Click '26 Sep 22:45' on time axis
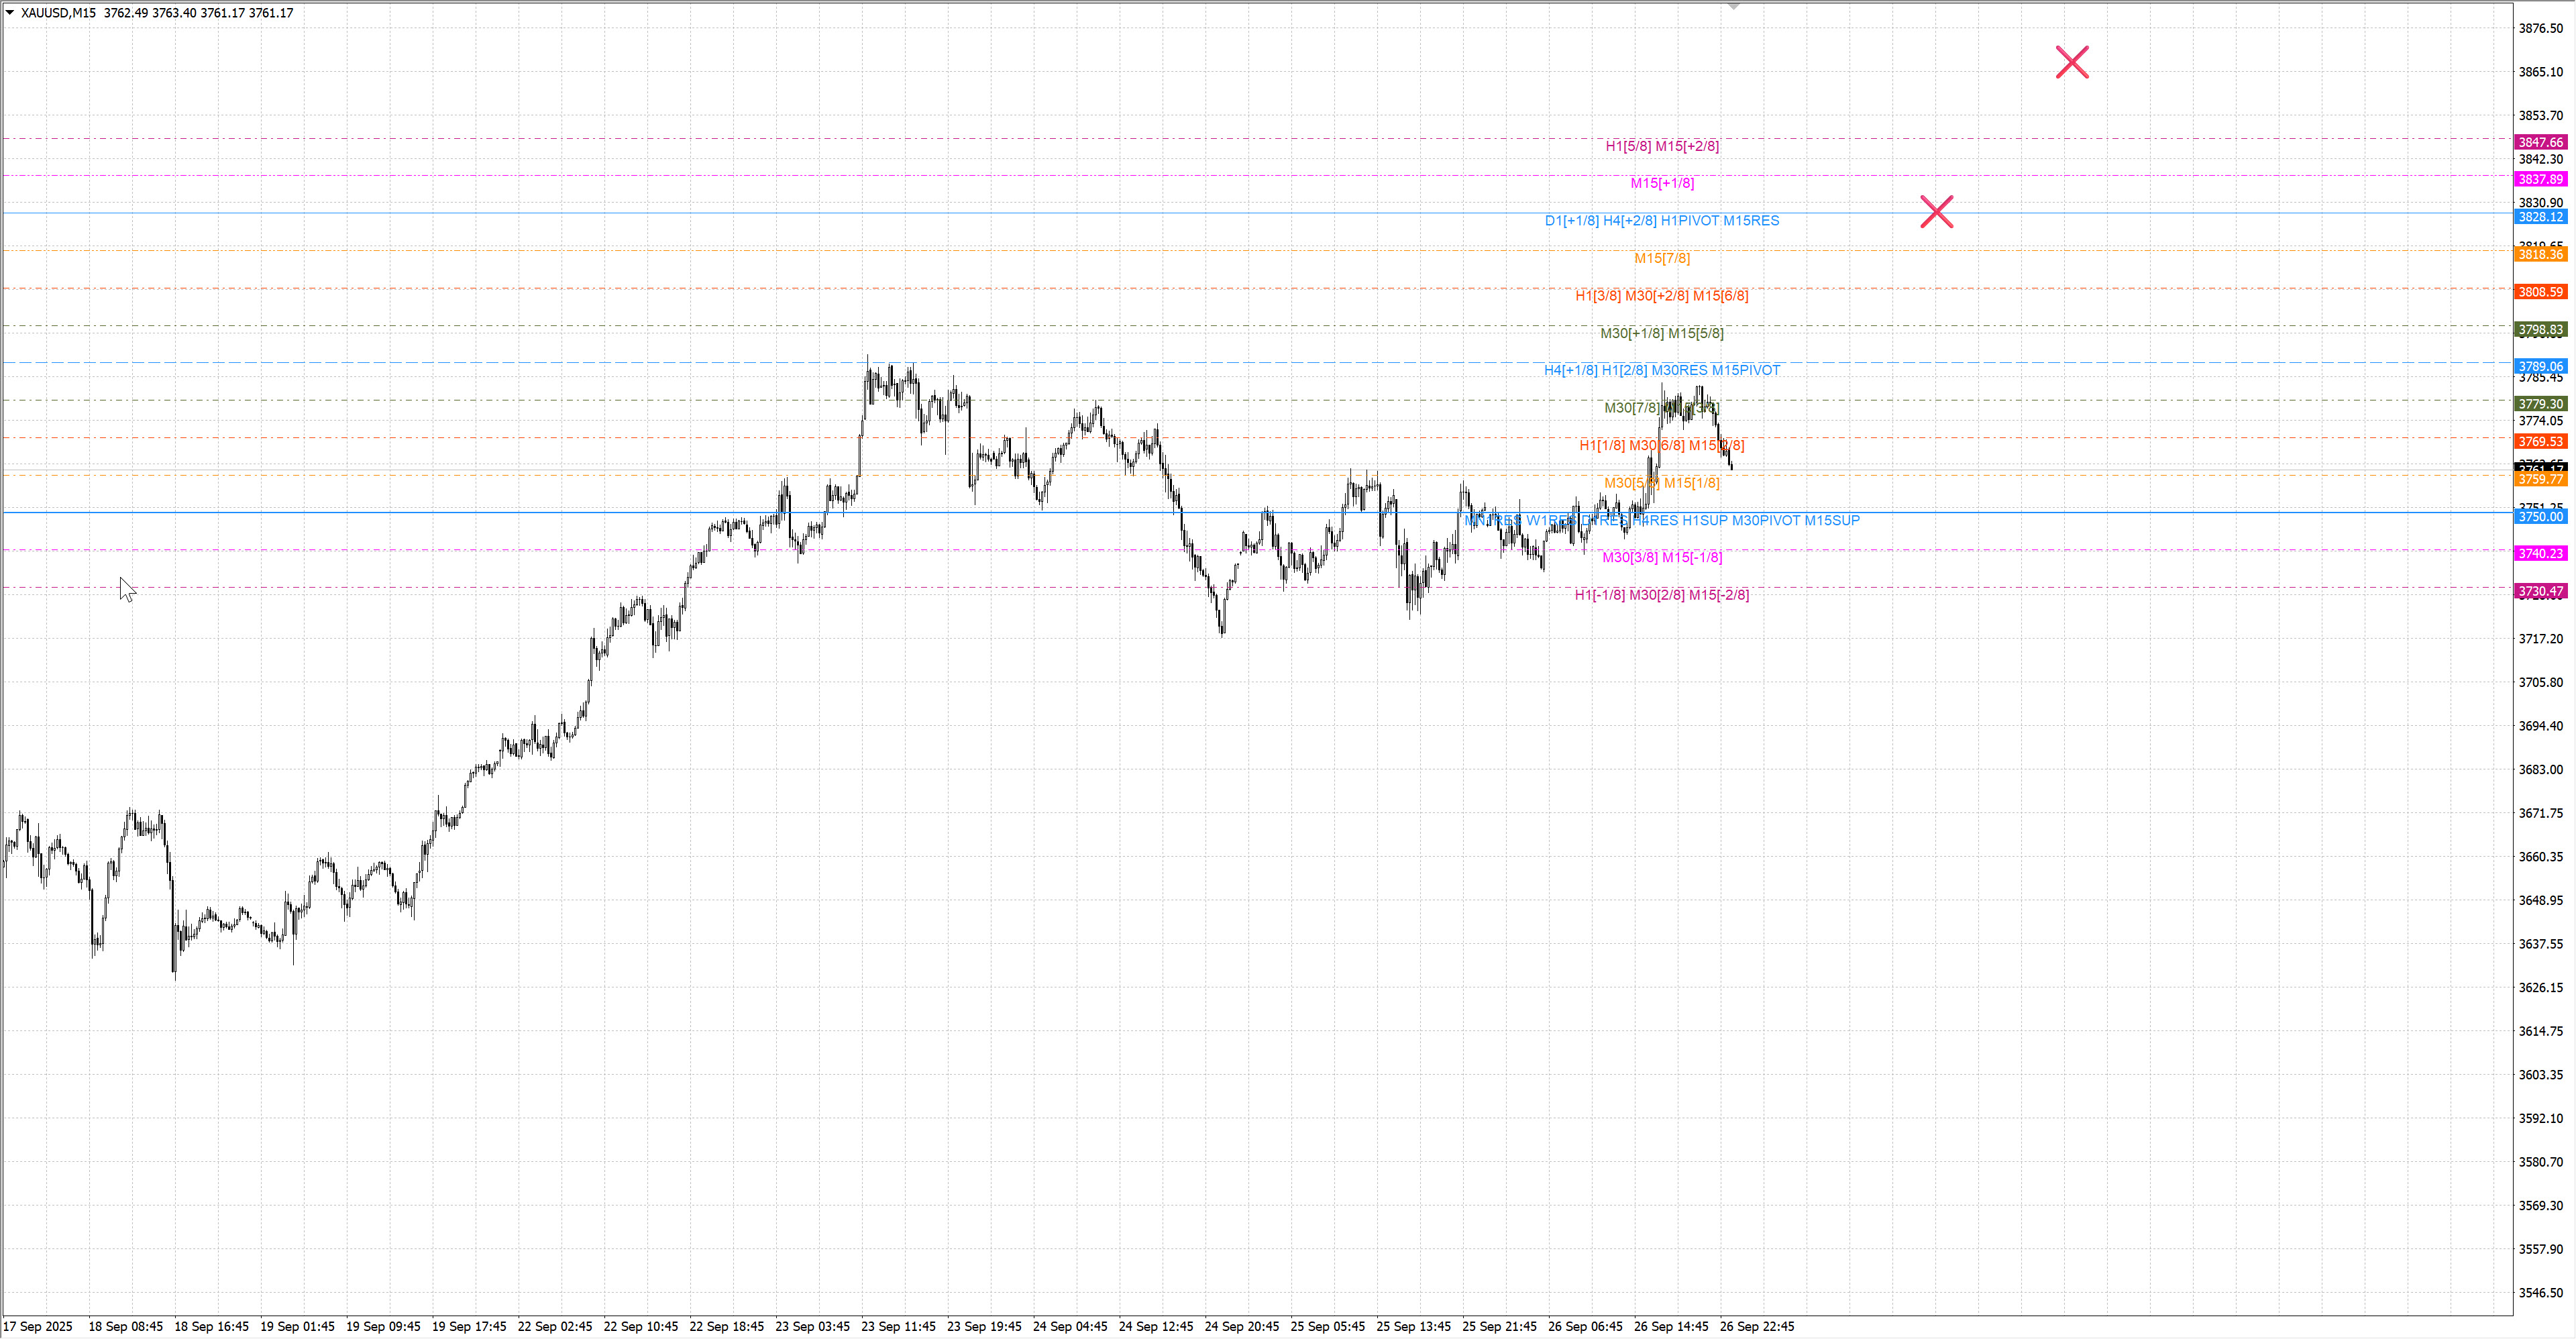2576x1339 pixels. point(1756,1326)
